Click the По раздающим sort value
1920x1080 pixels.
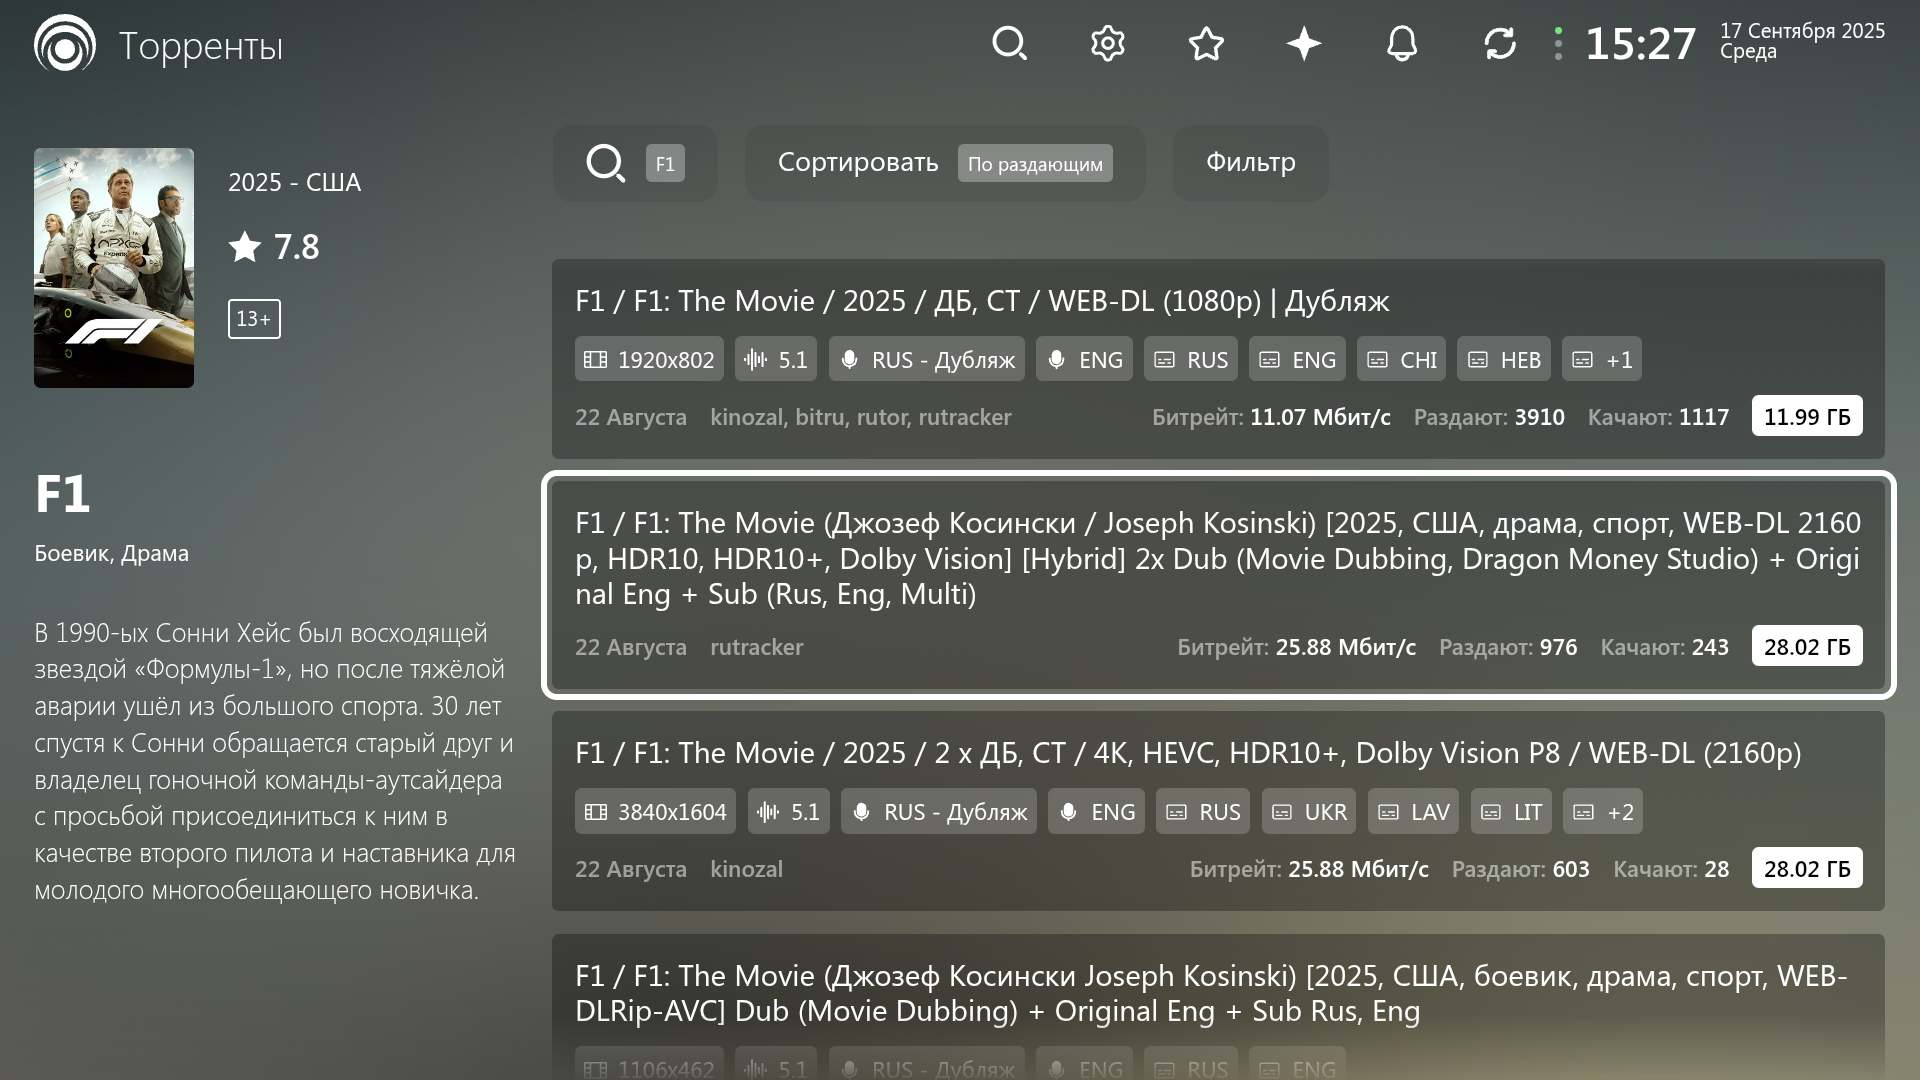(1035, 164)
